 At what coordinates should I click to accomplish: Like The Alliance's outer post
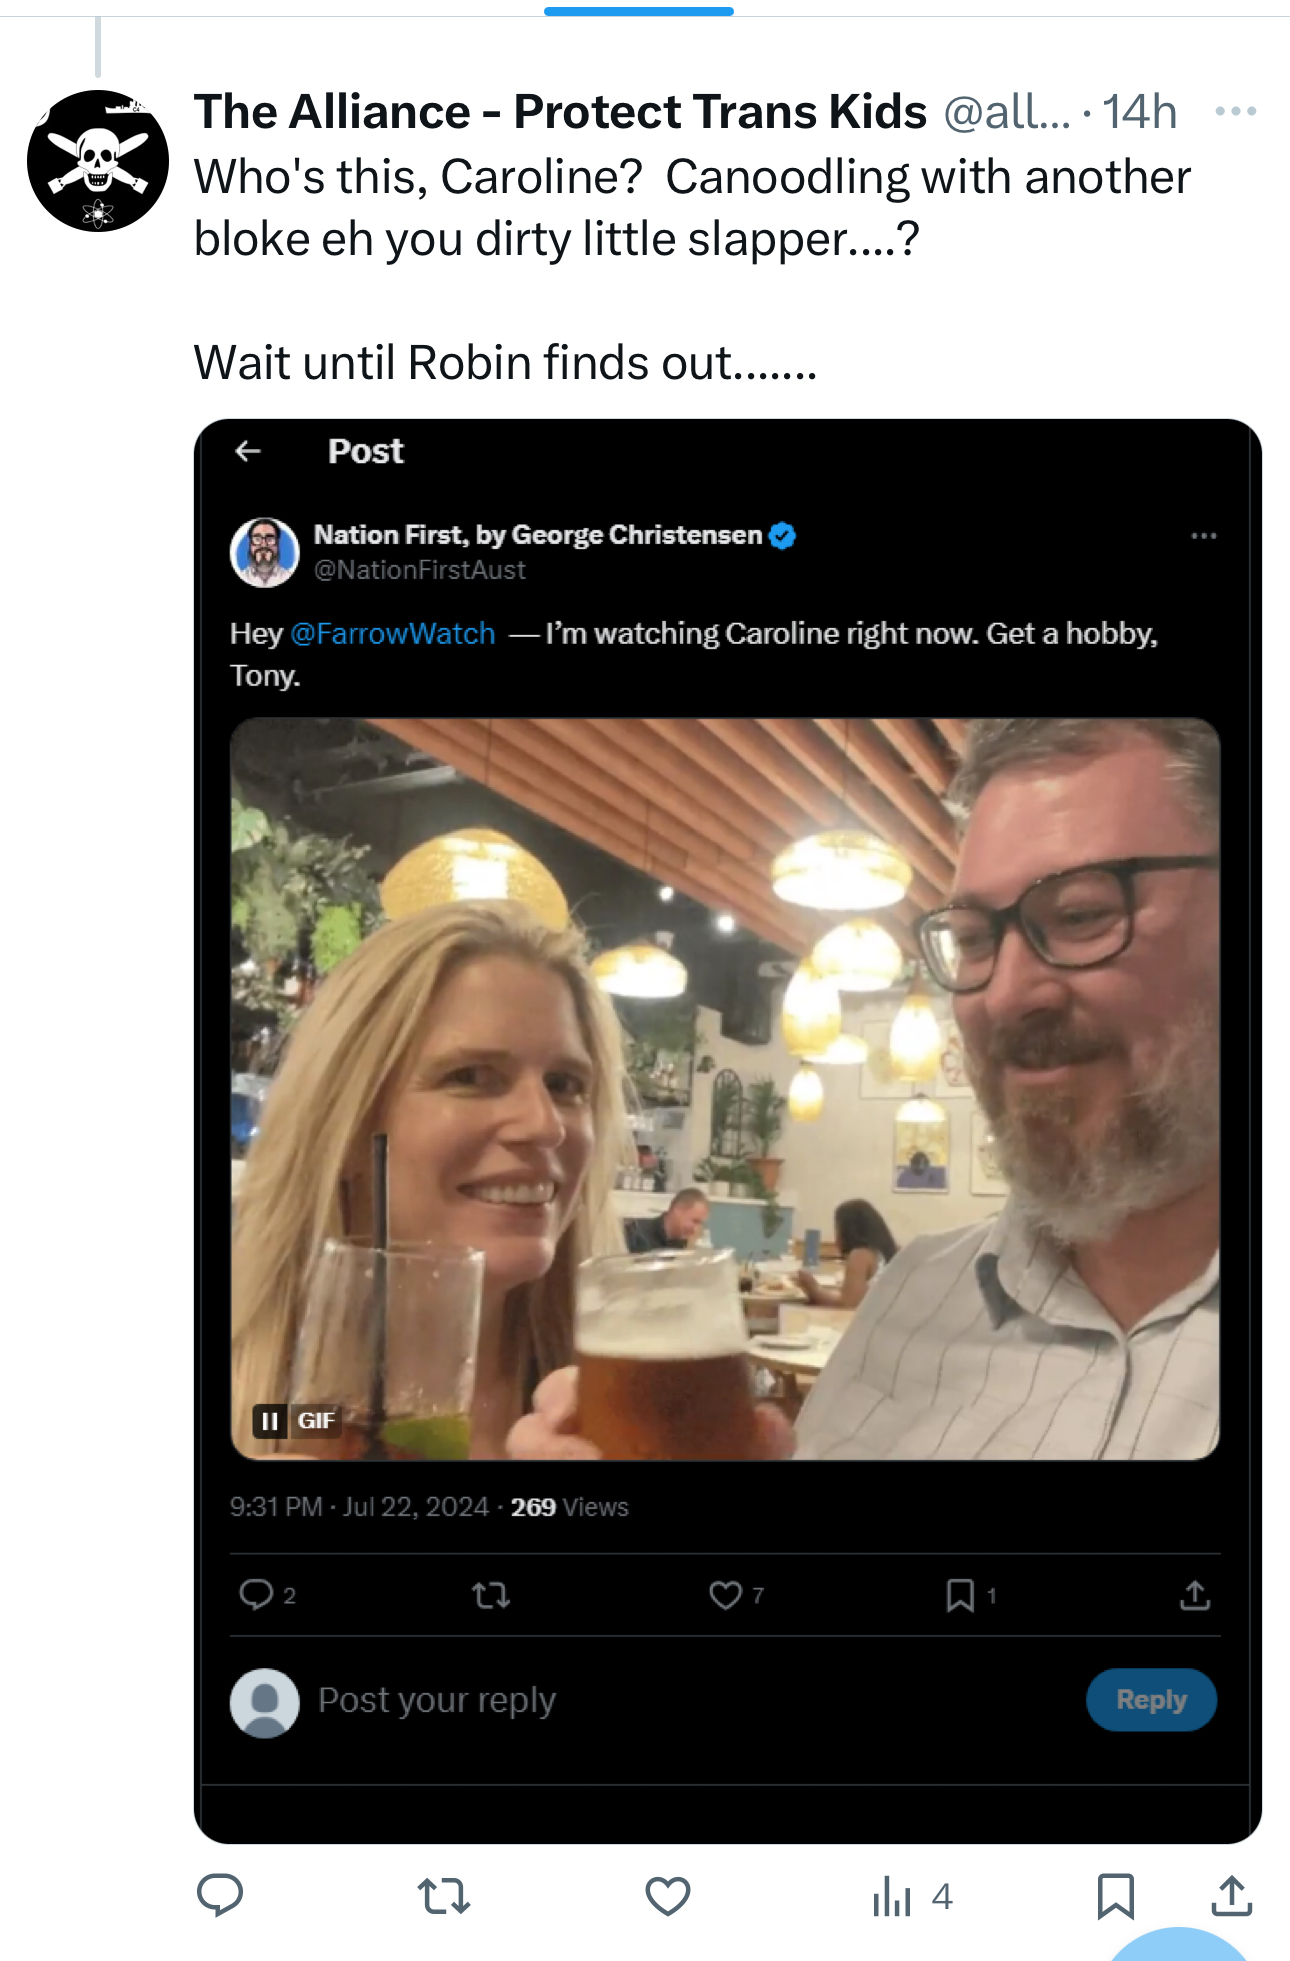pyautogui.click(x=667, y=1895)
